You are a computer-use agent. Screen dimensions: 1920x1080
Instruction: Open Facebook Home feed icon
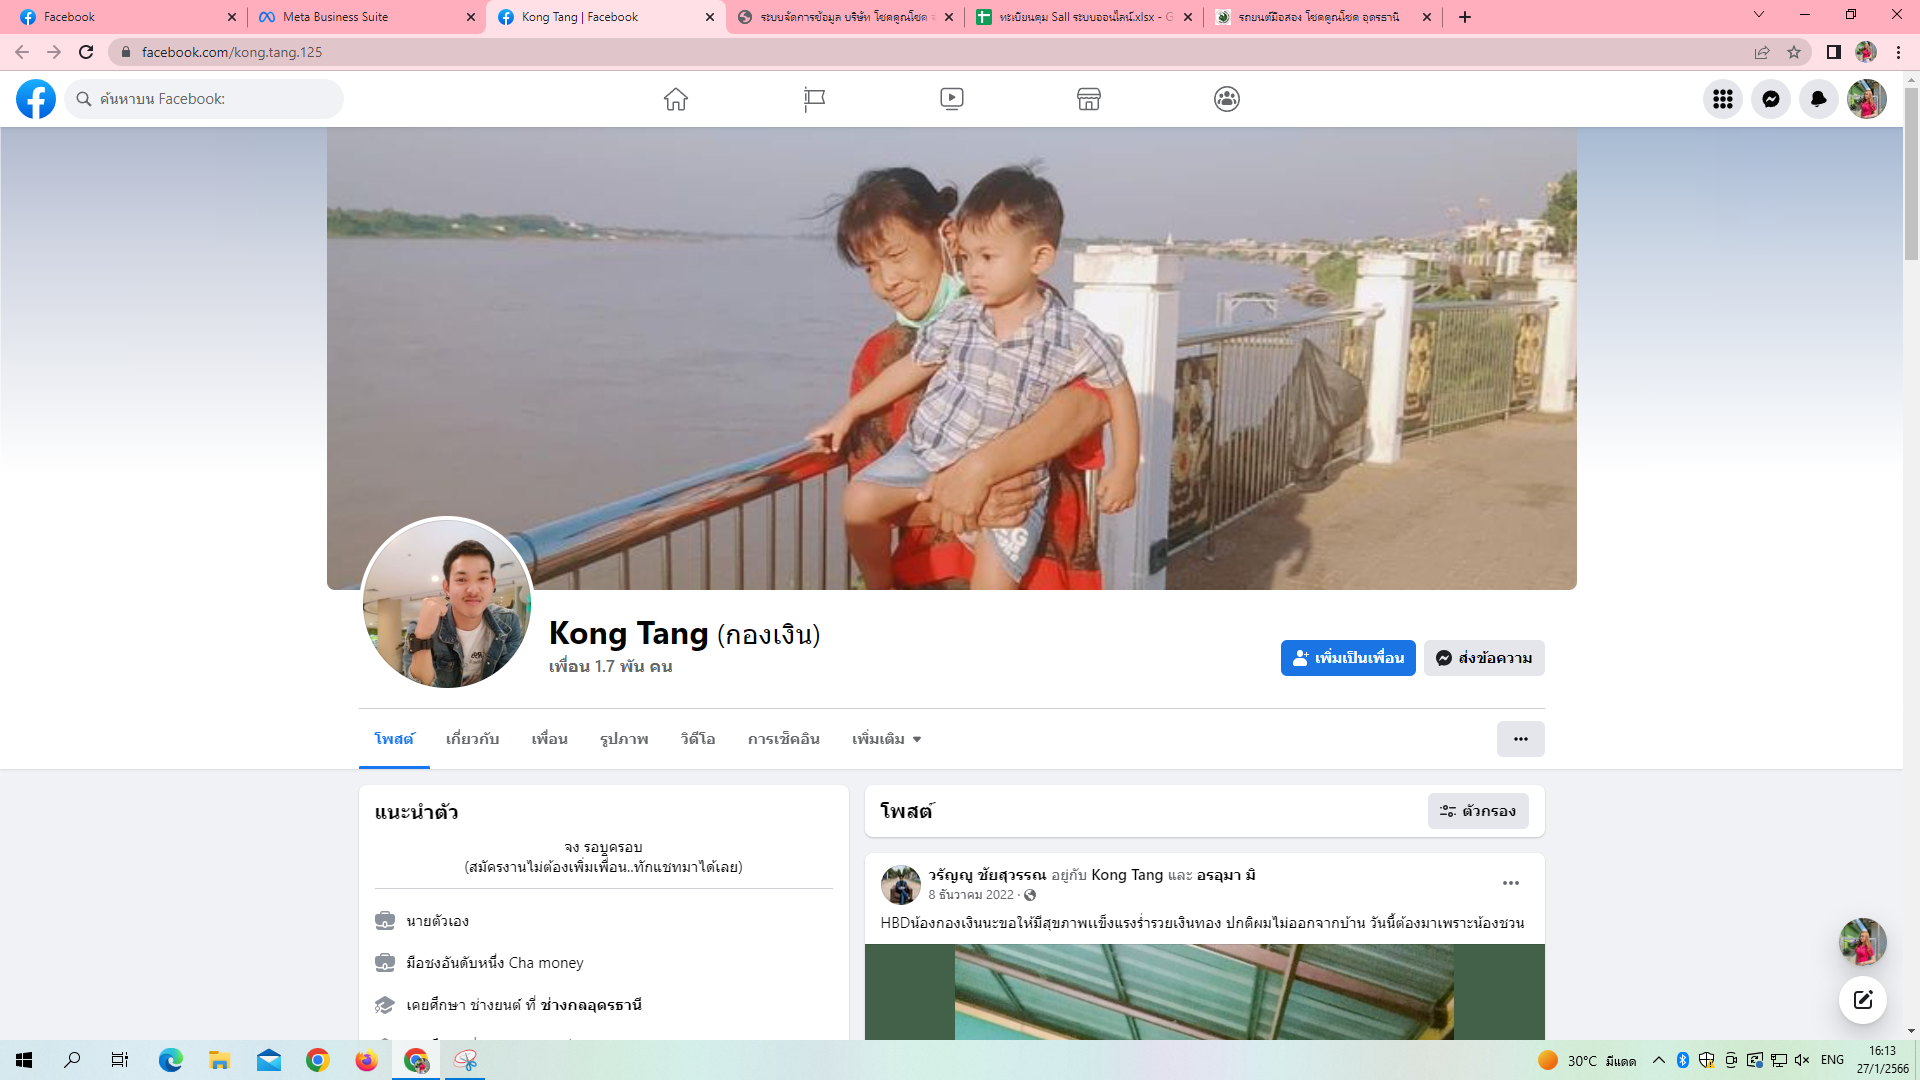point(676,99)
